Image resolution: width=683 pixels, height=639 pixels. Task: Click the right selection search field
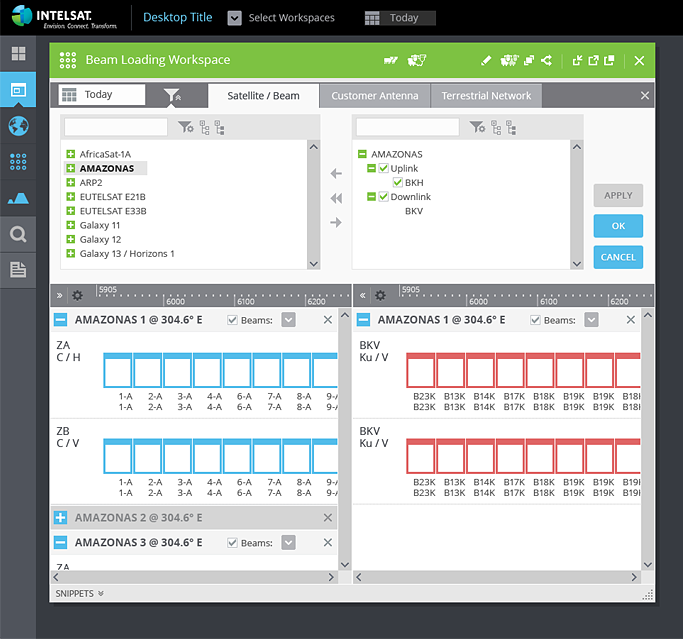pos(408,127)
